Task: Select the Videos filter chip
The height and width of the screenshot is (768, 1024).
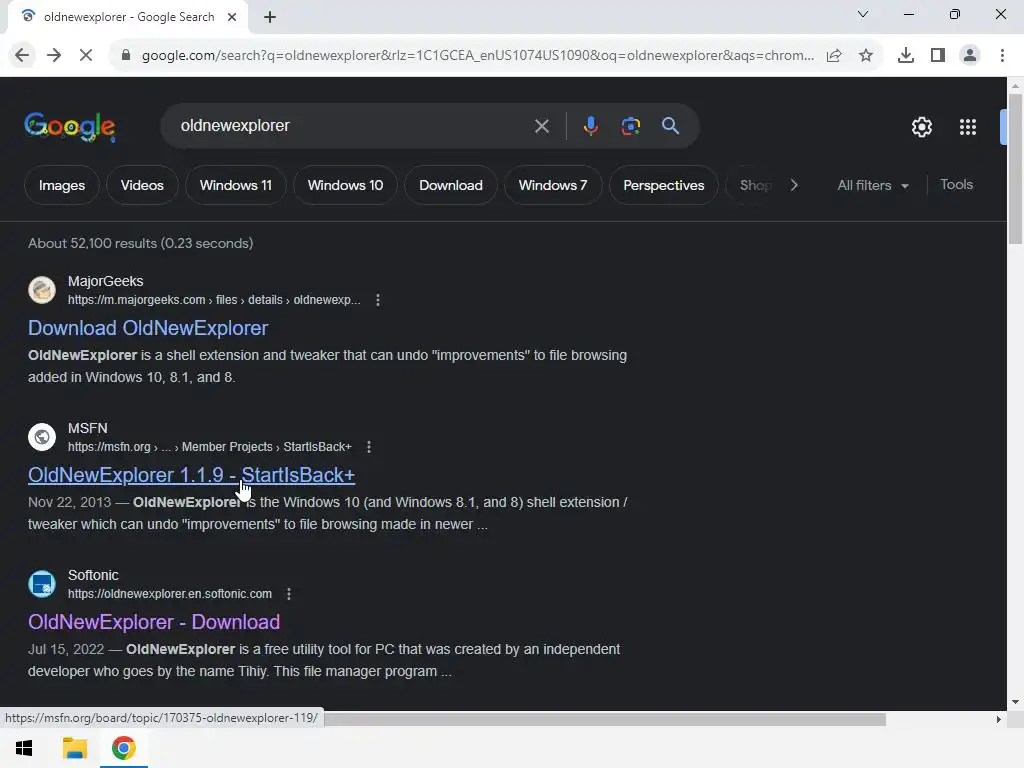Action: click(142, 185)
